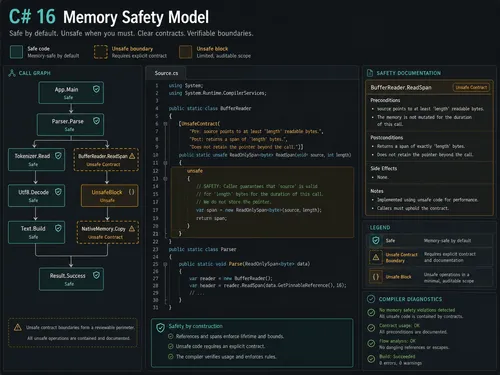Click the Unsafe Contract warning icon in Legend
Screen dimensions: 500x375
376,257
